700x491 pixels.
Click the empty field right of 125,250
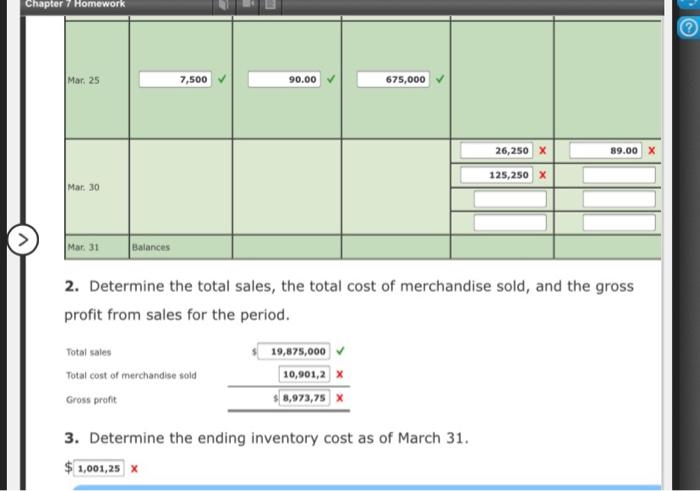pyautogui.click(x=619, y=175)
